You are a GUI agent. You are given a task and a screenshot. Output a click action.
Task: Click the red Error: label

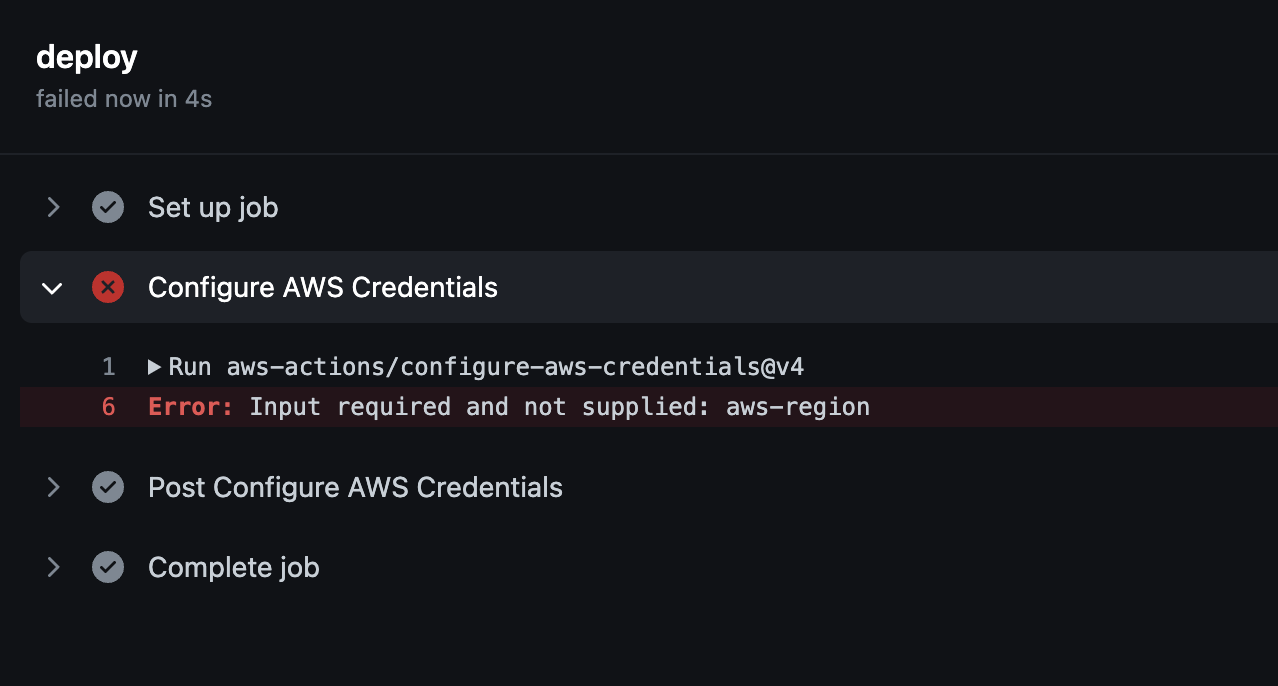(190, 407)
